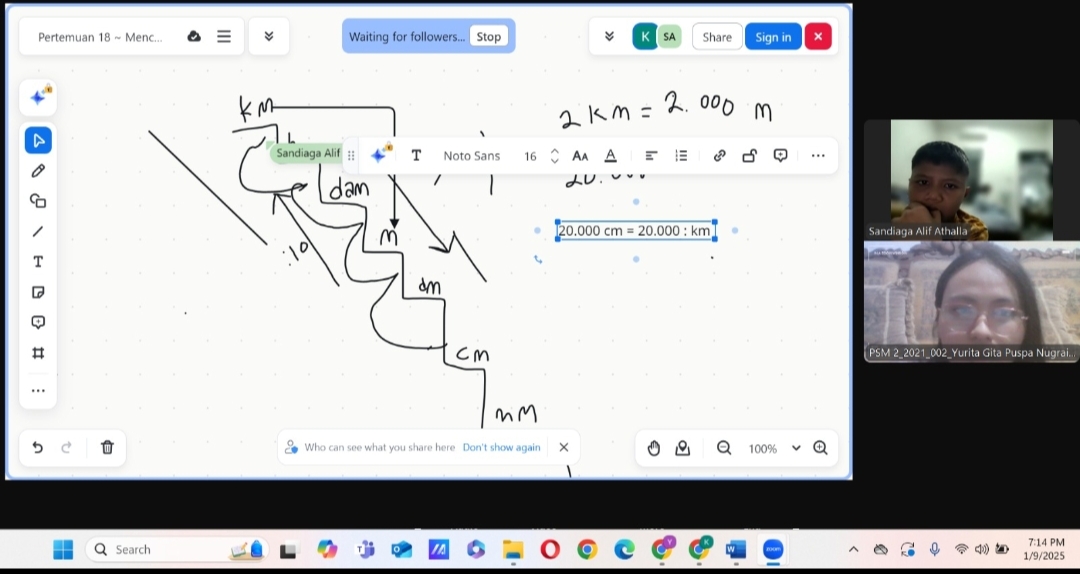Viewport: 1080px width, 574px height.
Task: Open the hamburger menu beside board title
Action: pyautogui.click(x=224, y=37)
